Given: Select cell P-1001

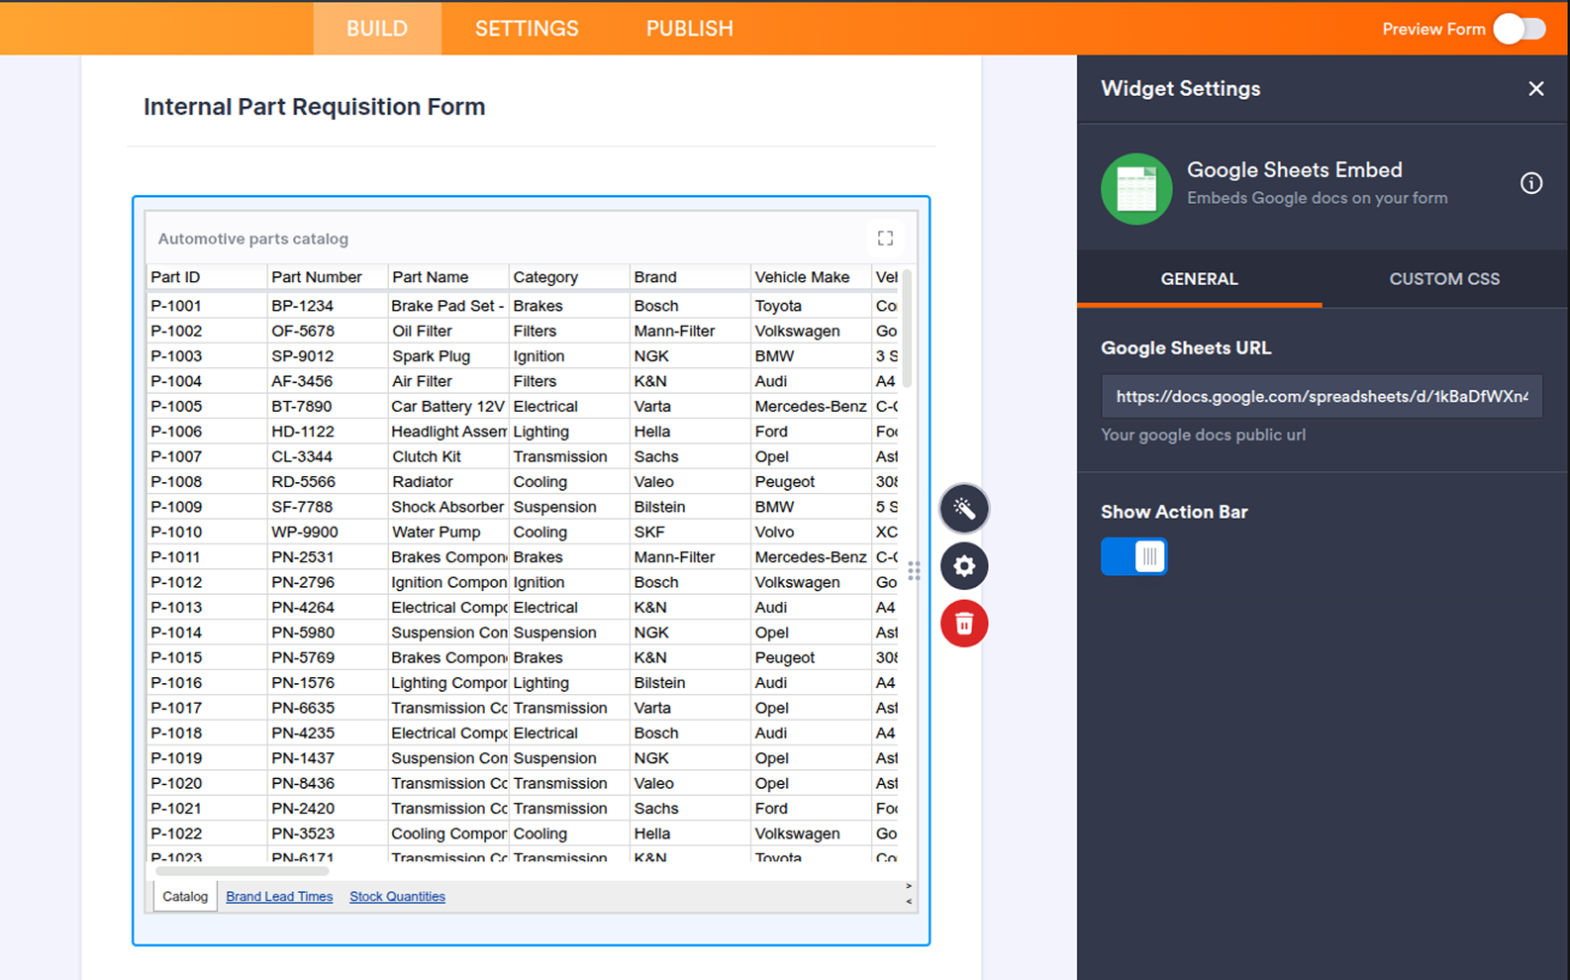Looking at the screenshot, I should pos(206,306).
